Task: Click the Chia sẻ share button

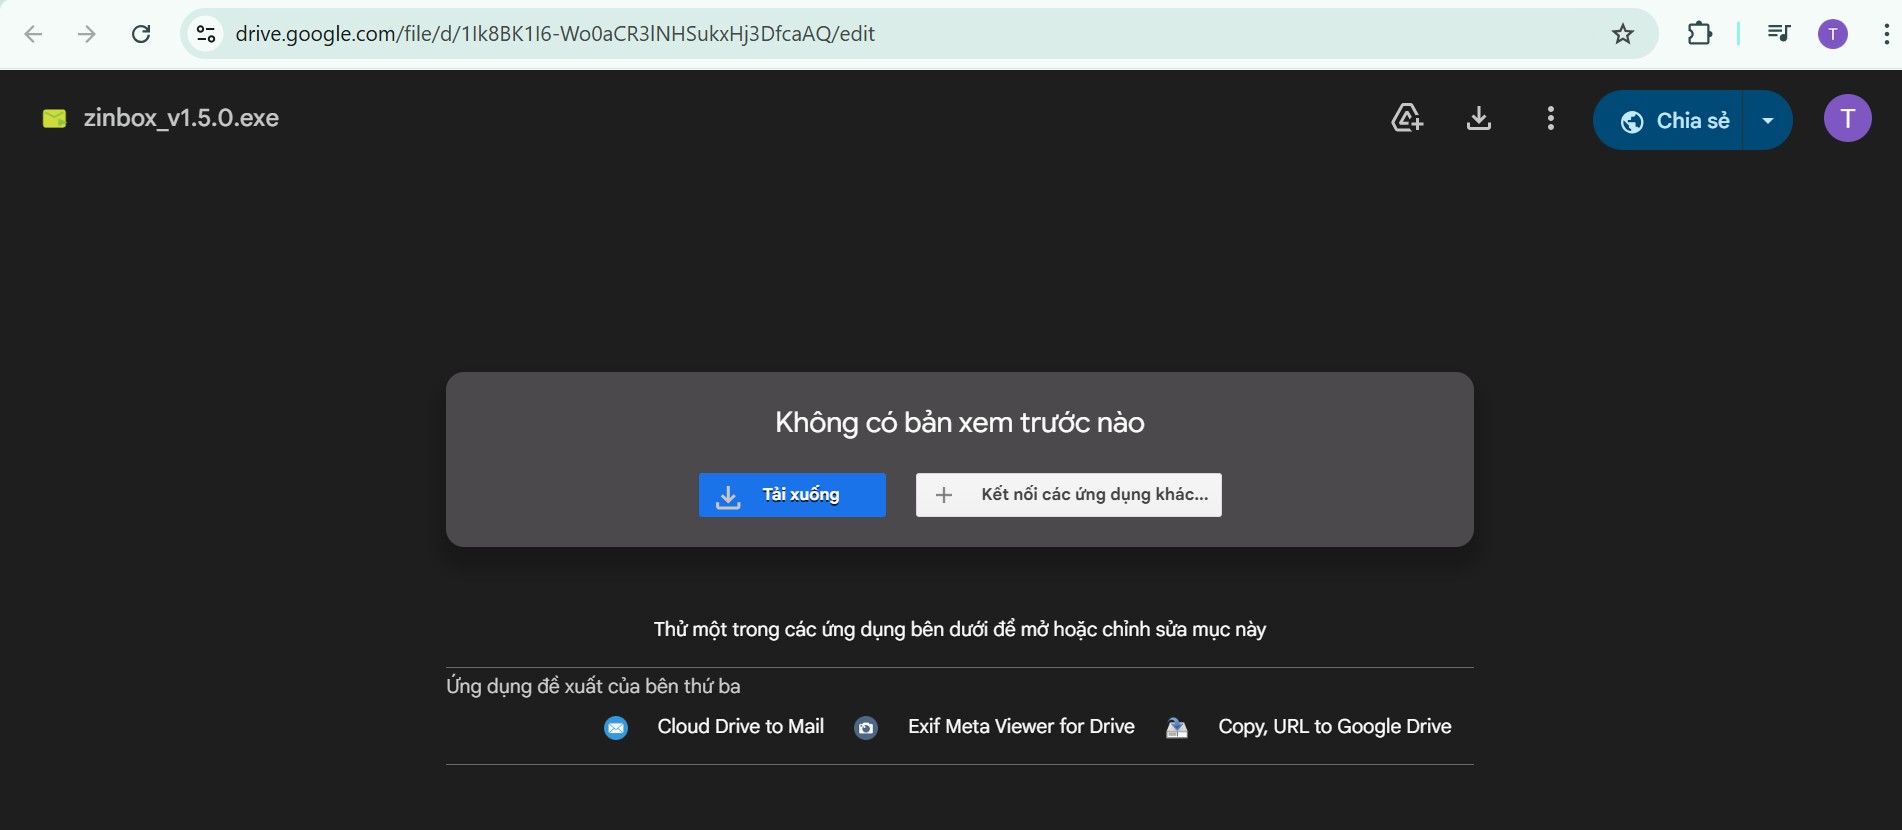Action: coord(1675,120)
